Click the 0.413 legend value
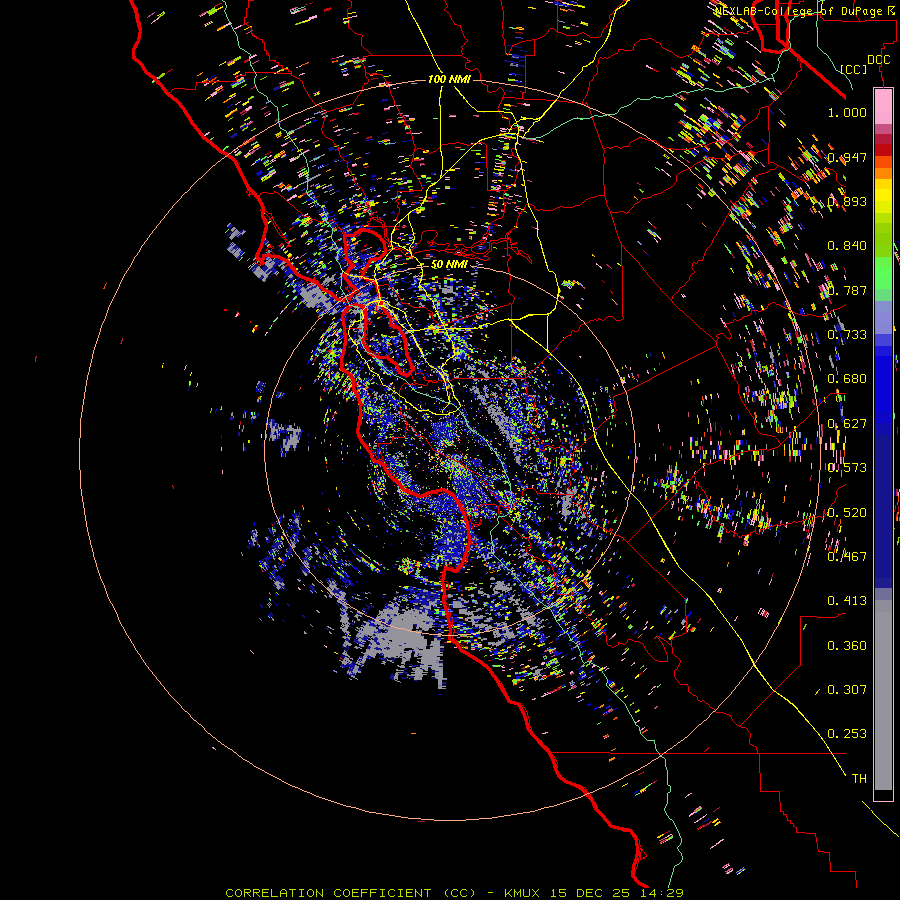This screenshot has width=900, height=900. (847, 601)
